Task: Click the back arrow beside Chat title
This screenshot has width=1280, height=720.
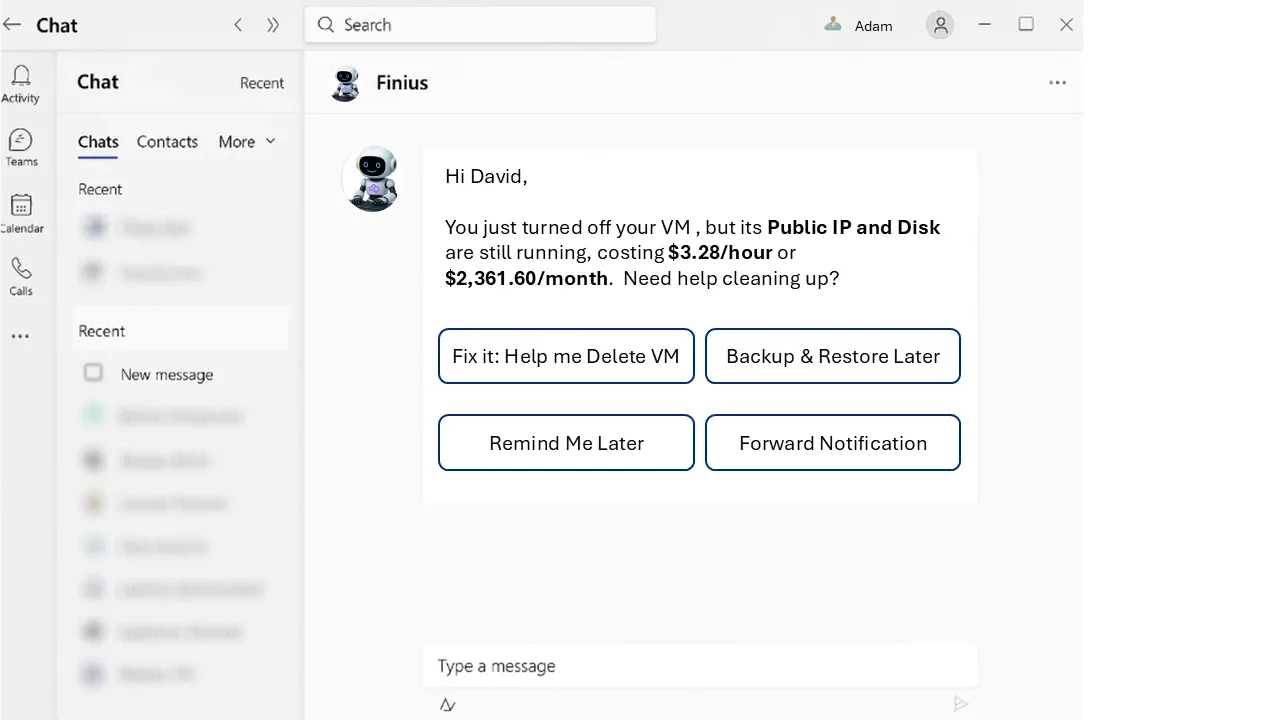Action: (13, 25)
